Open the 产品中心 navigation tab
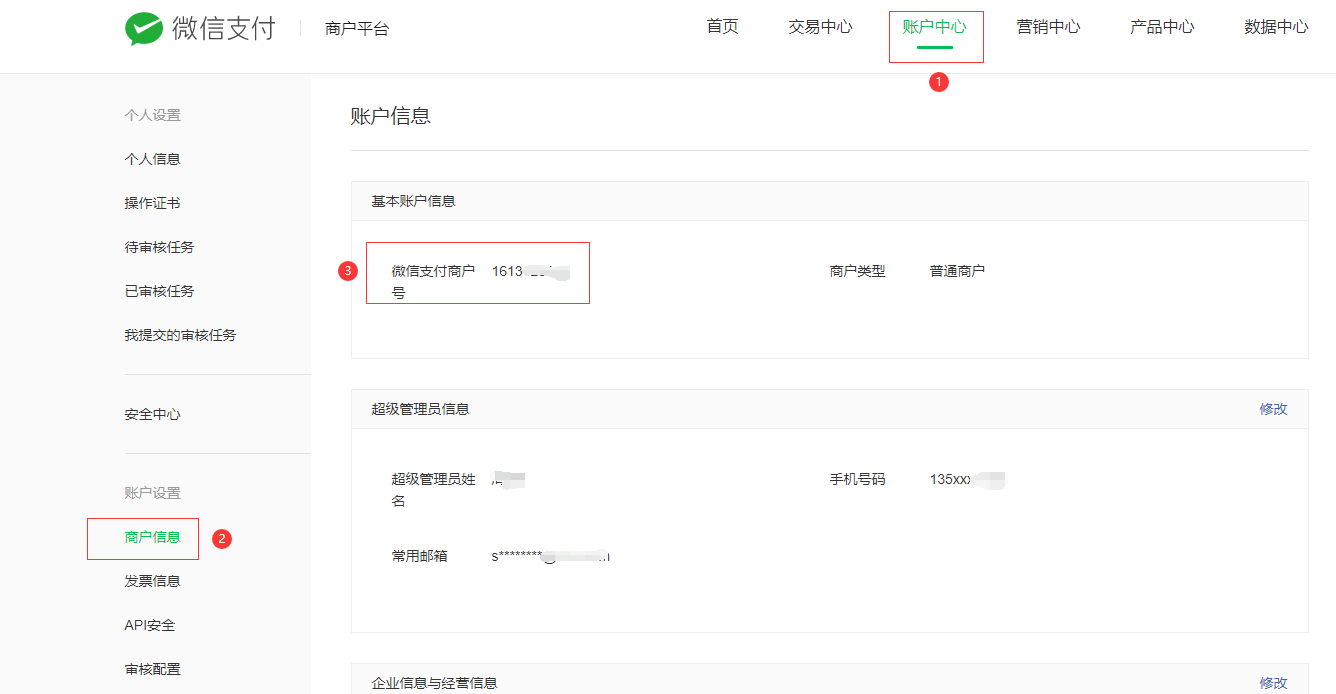Screen dimensions: 1336x694 click(1162, 27)
